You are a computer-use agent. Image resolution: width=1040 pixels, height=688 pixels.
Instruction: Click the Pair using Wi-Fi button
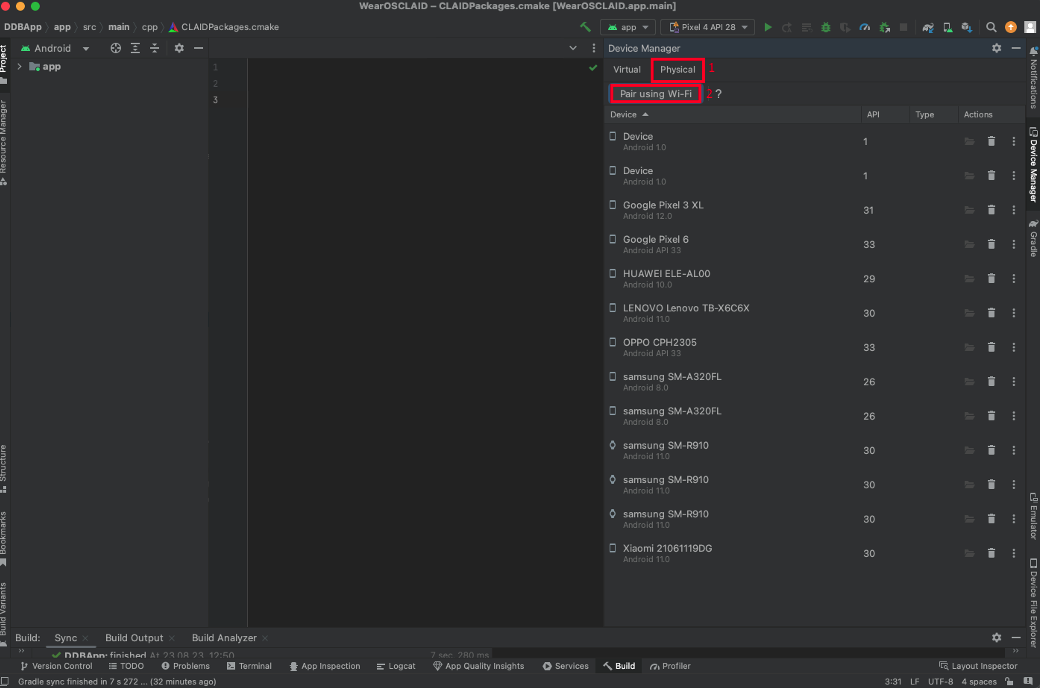coord(656,94)
